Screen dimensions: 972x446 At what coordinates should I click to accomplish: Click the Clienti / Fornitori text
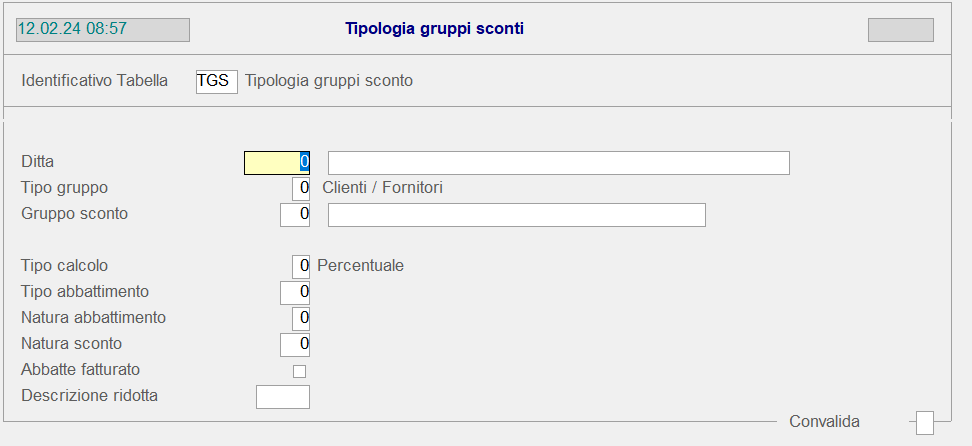click(x=383, y=188)
